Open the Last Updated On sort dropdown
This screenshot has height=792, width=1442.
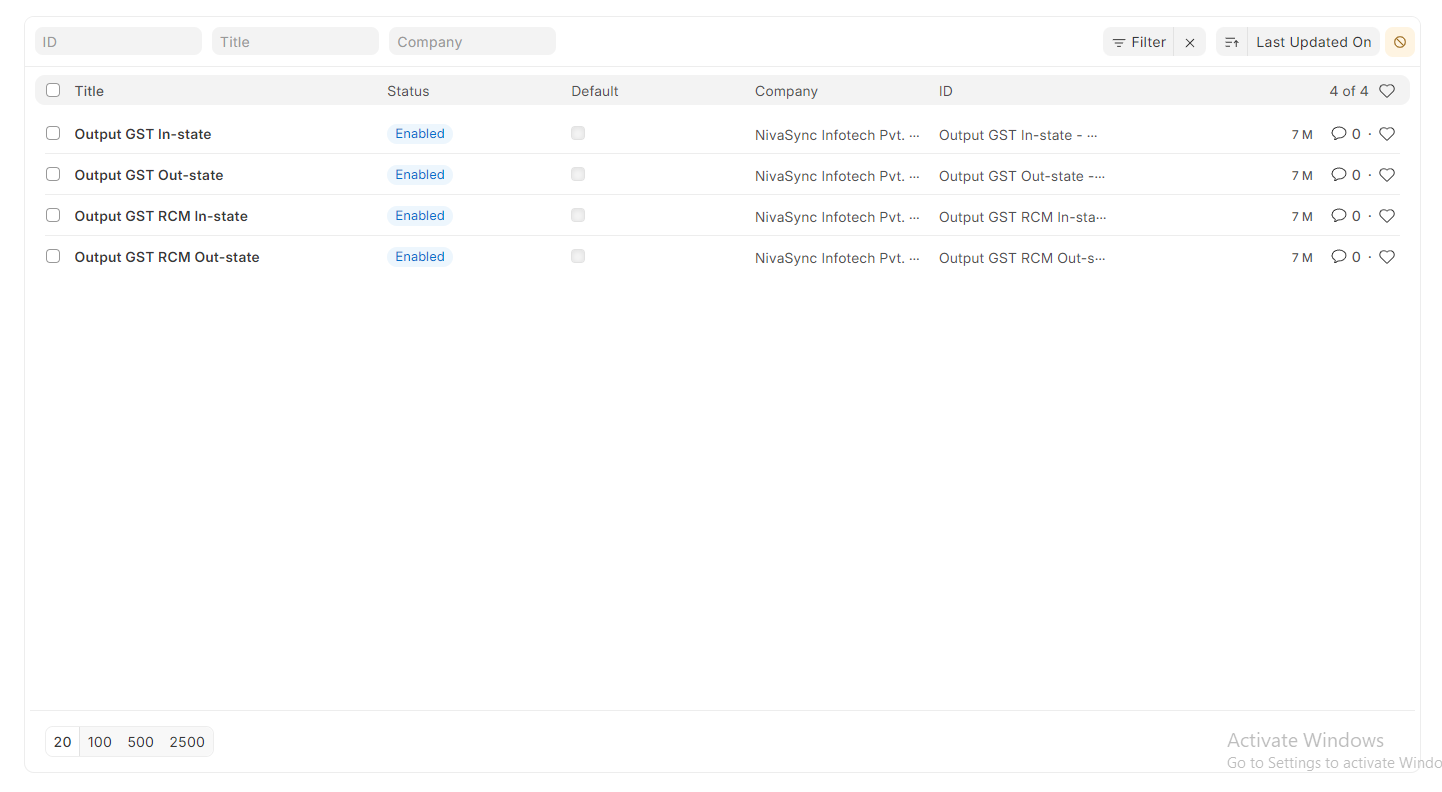click(1313, 42)
